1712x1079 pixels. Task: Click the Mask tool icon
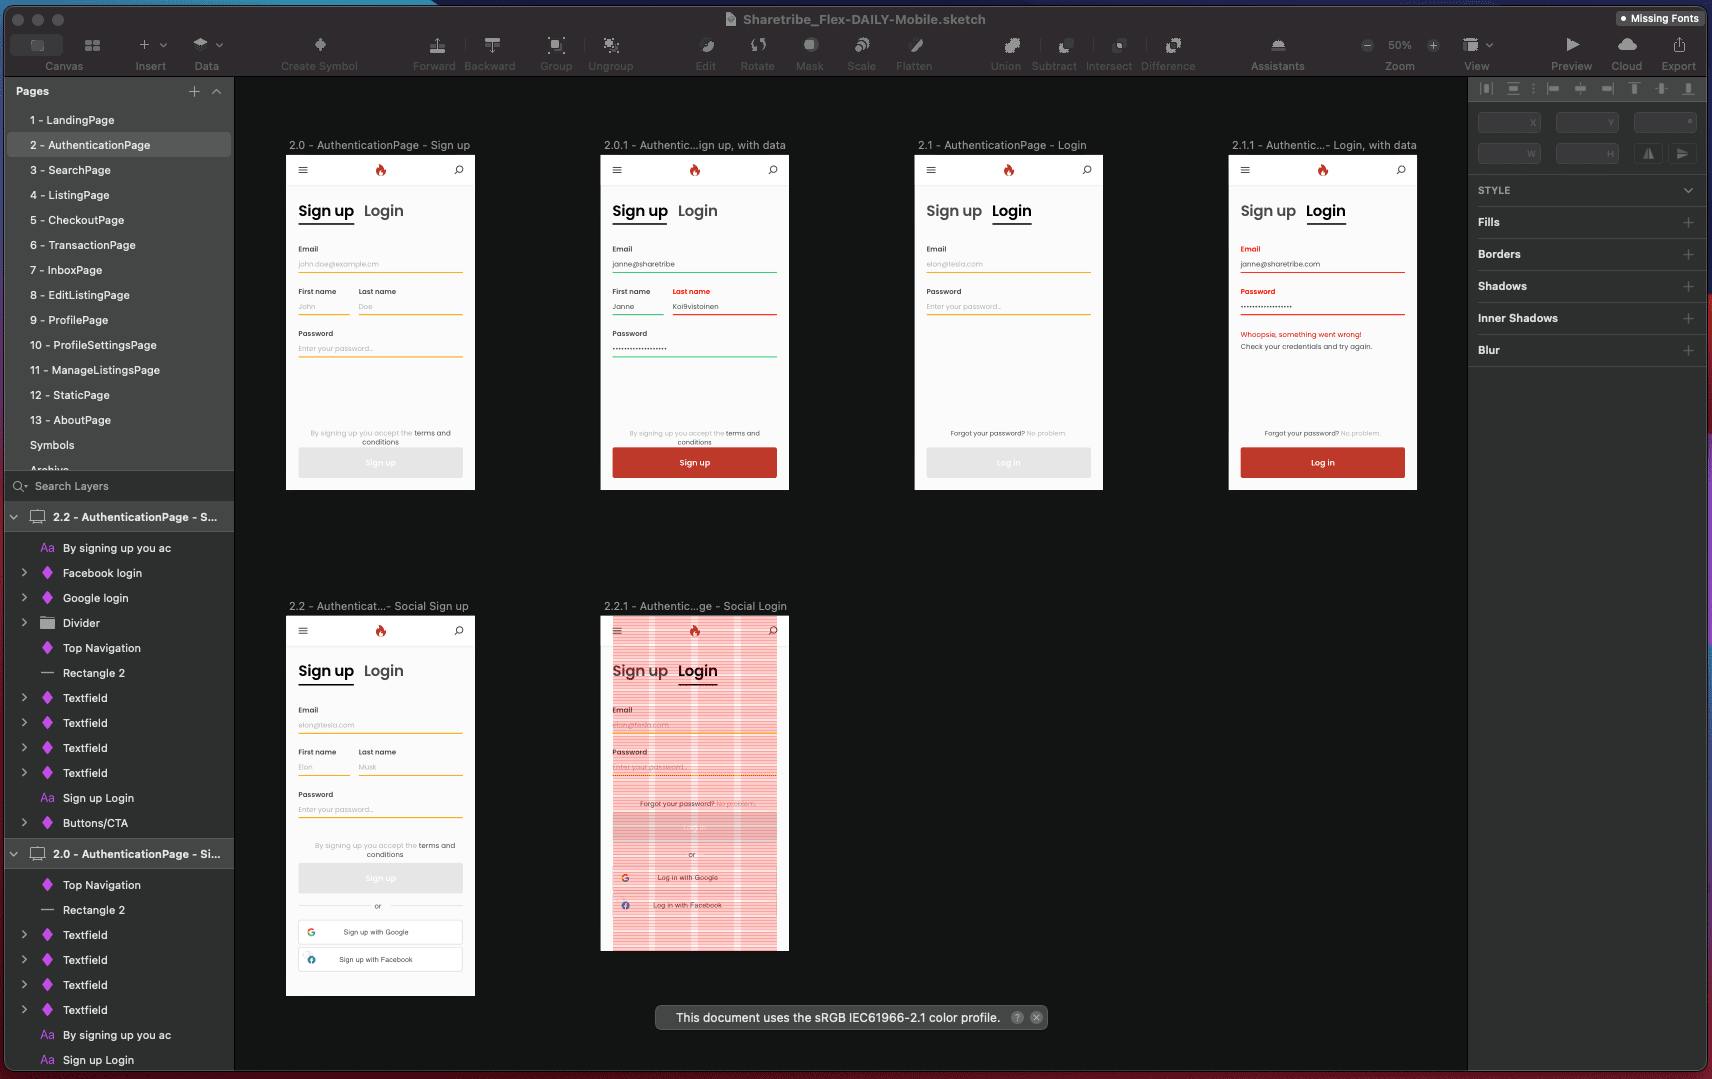[809, 47]
